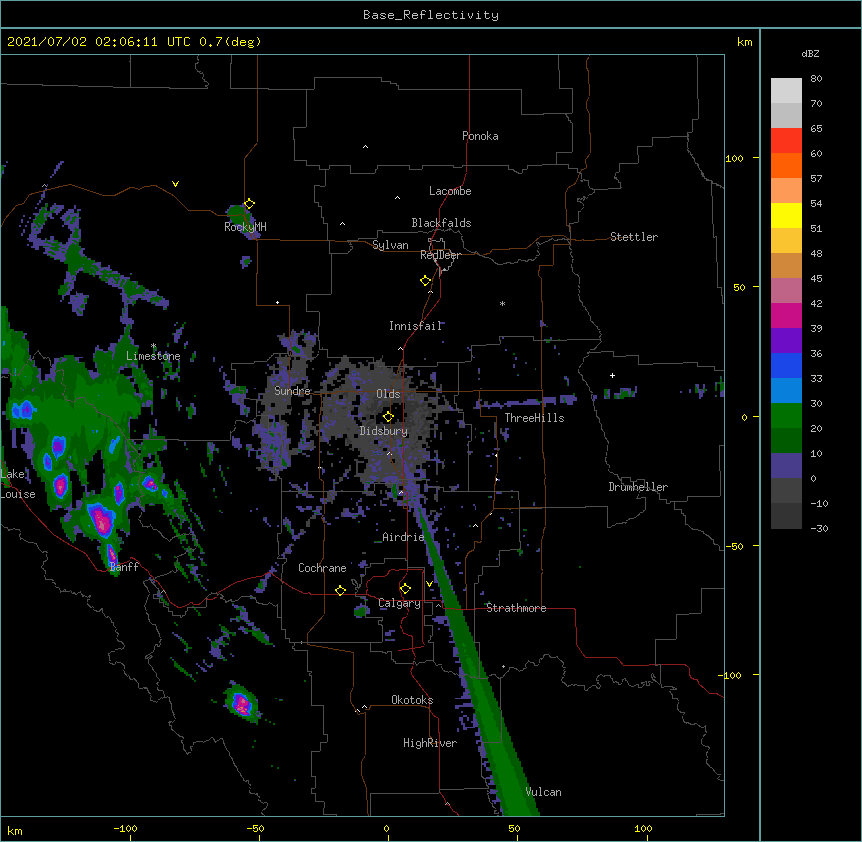
Task: Click the yellow V marker northwest of RockyMH
Action: 175,184
